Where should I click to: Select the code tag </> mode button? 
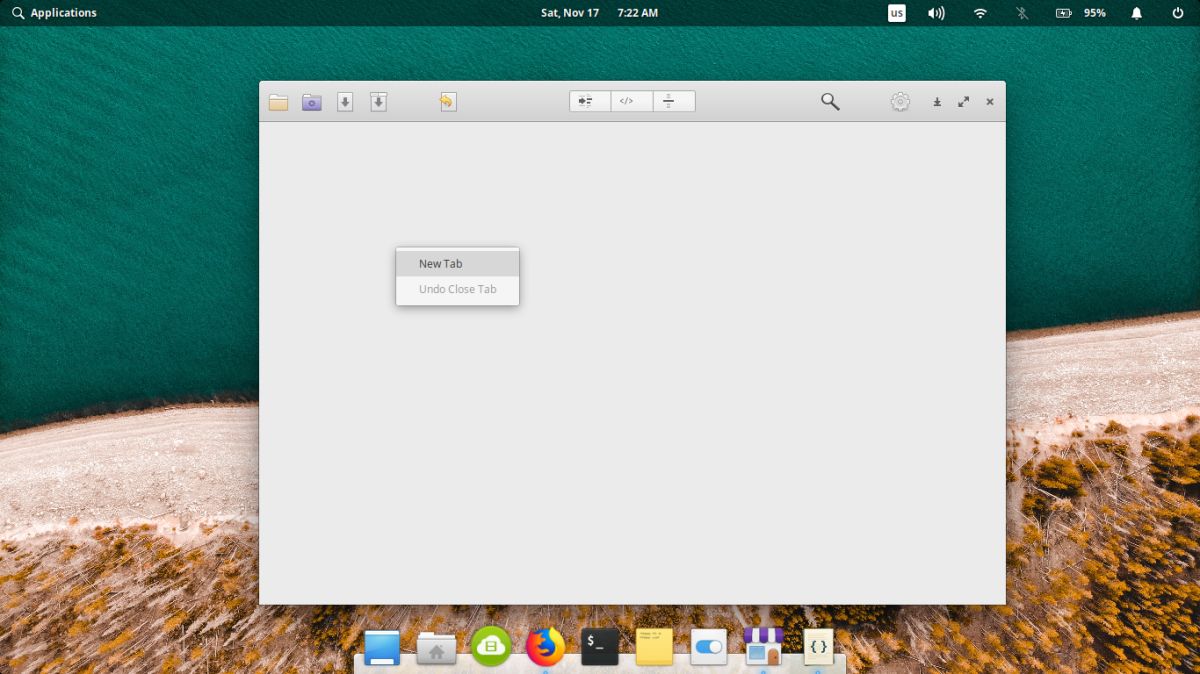pyautogui.click(x=632, y=101)
